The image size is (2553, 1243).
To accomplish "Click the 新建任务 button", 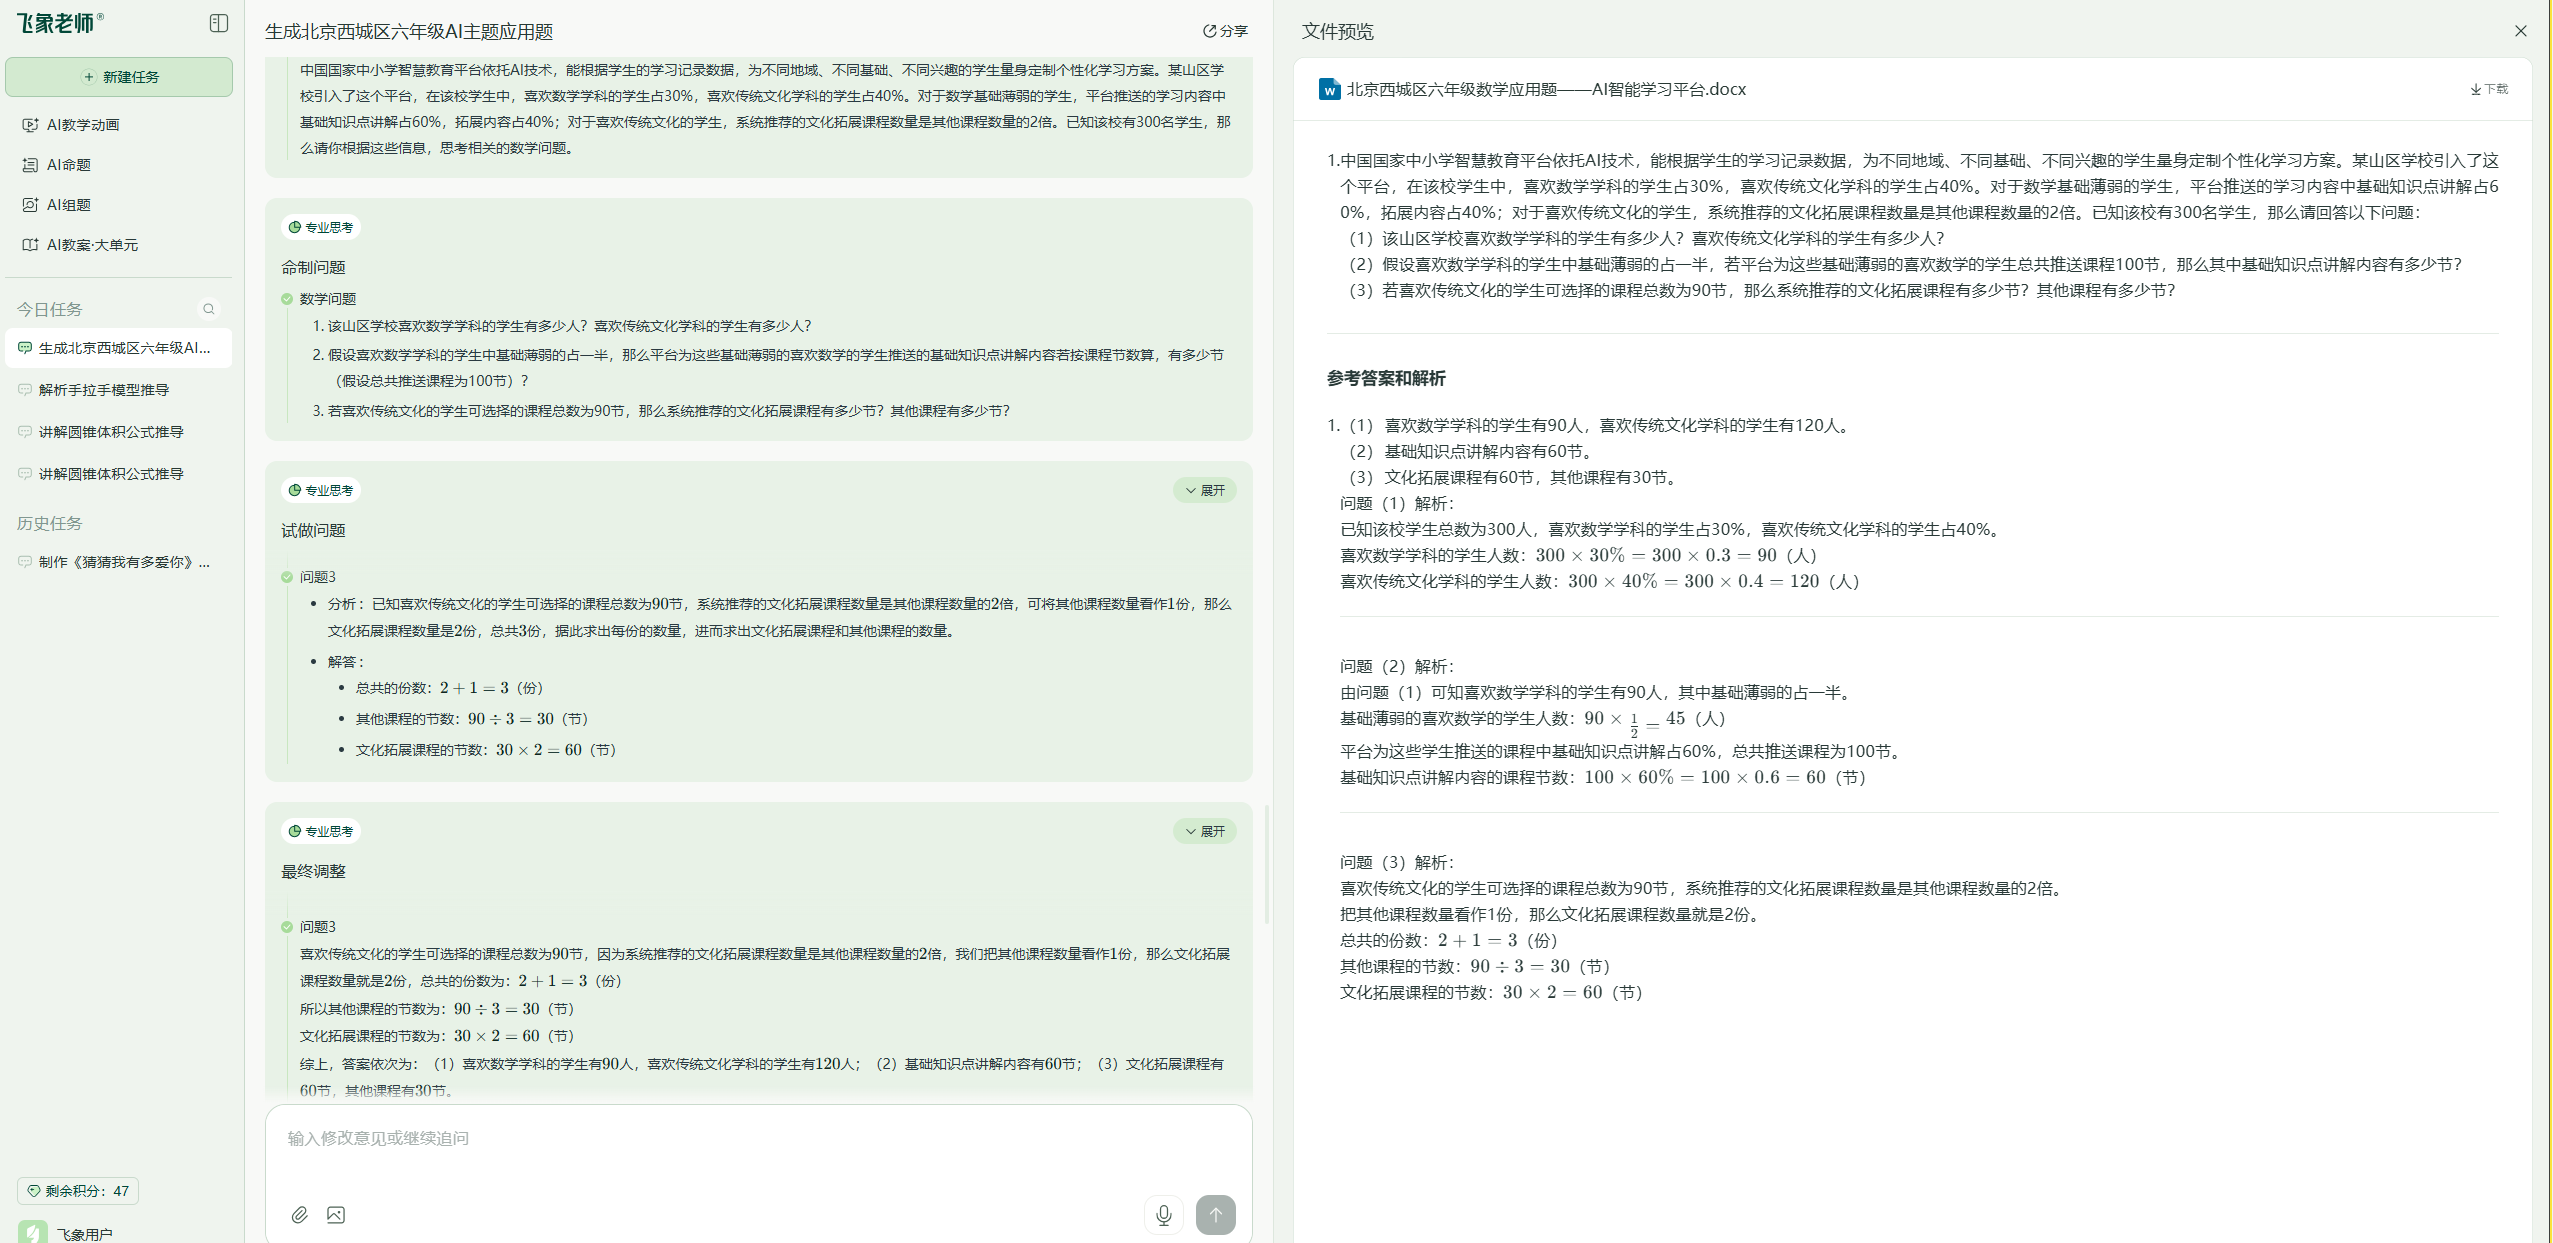I will [119, 77].
